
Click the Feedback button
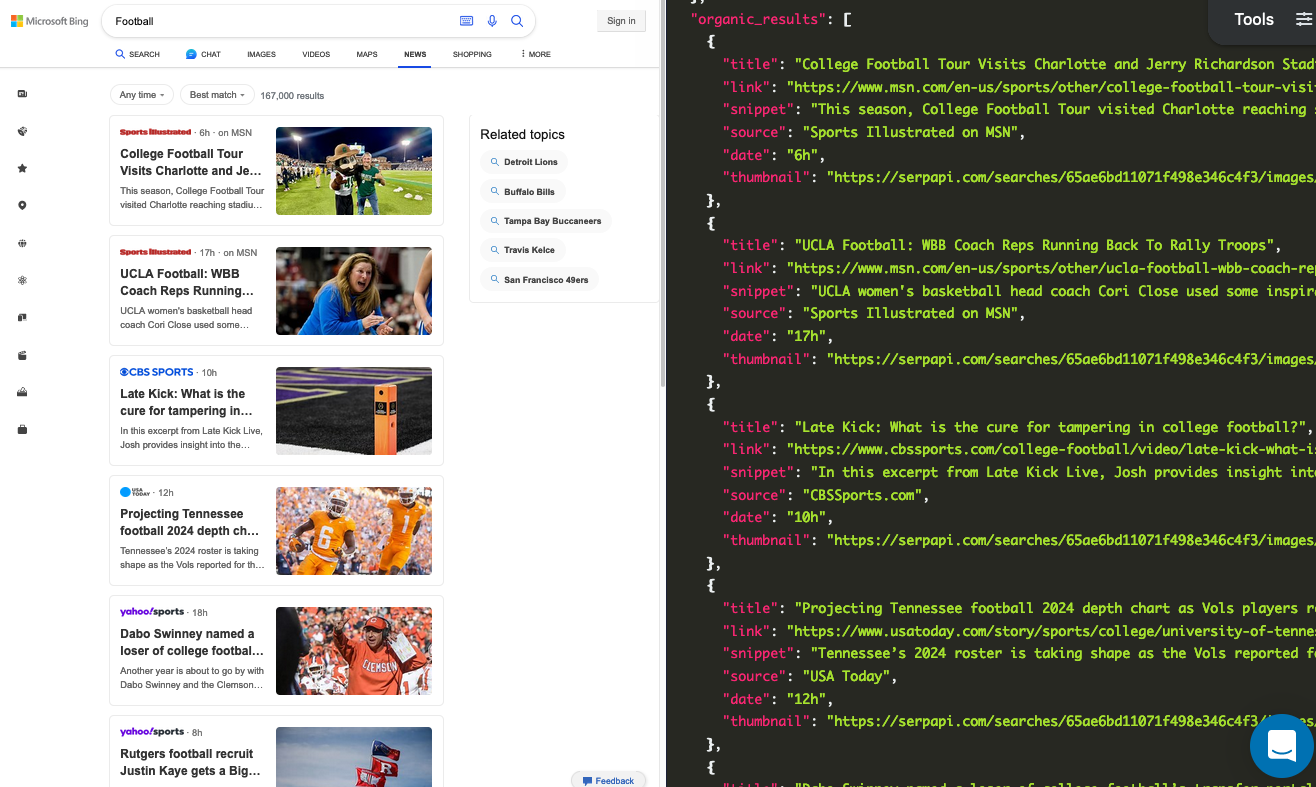(608, 780)
